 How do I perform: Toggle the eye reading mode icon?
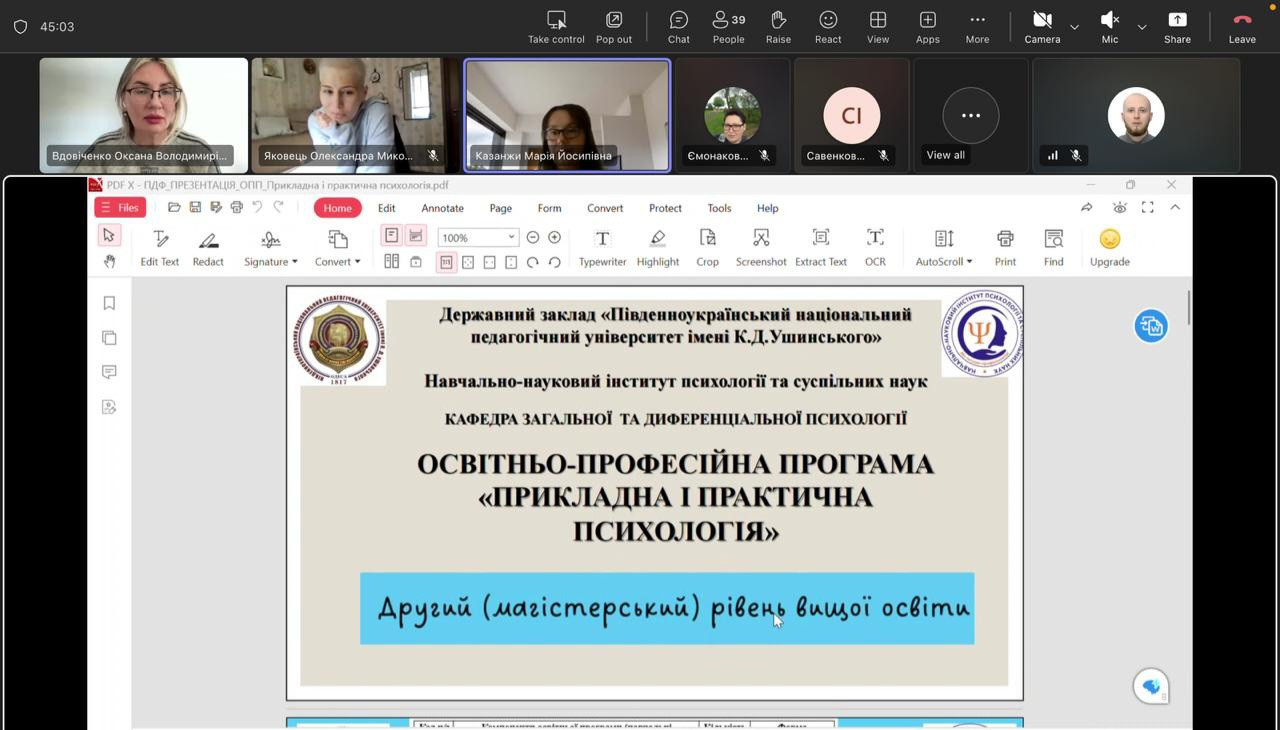click(x=1120, y=207)
